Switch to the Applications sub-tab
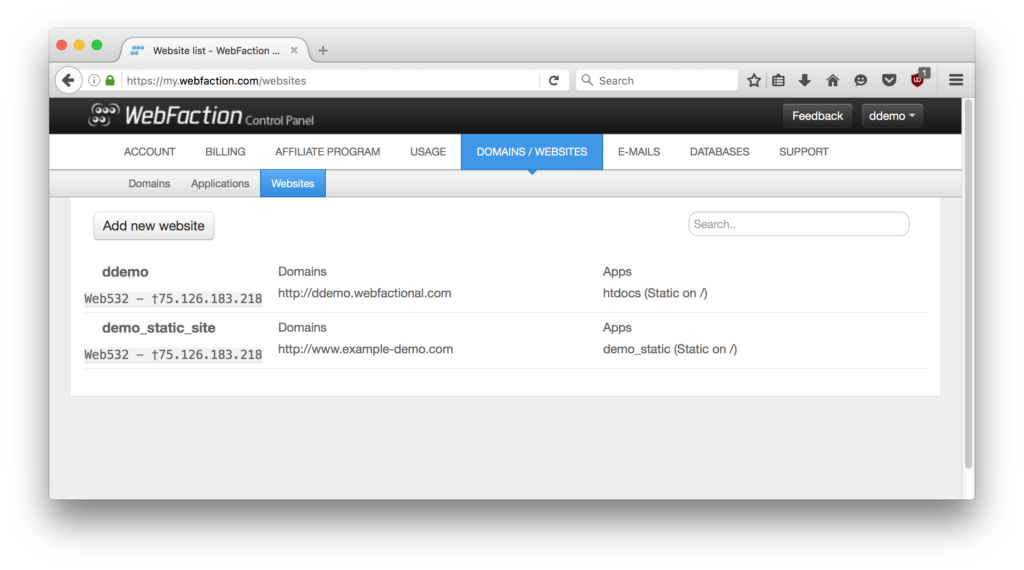 (220, 183)
